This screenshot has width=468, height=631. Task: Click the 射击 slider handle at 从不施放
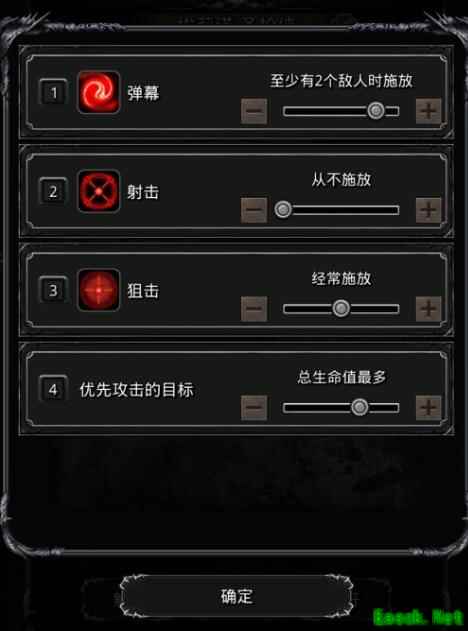[x=283, y=210]
